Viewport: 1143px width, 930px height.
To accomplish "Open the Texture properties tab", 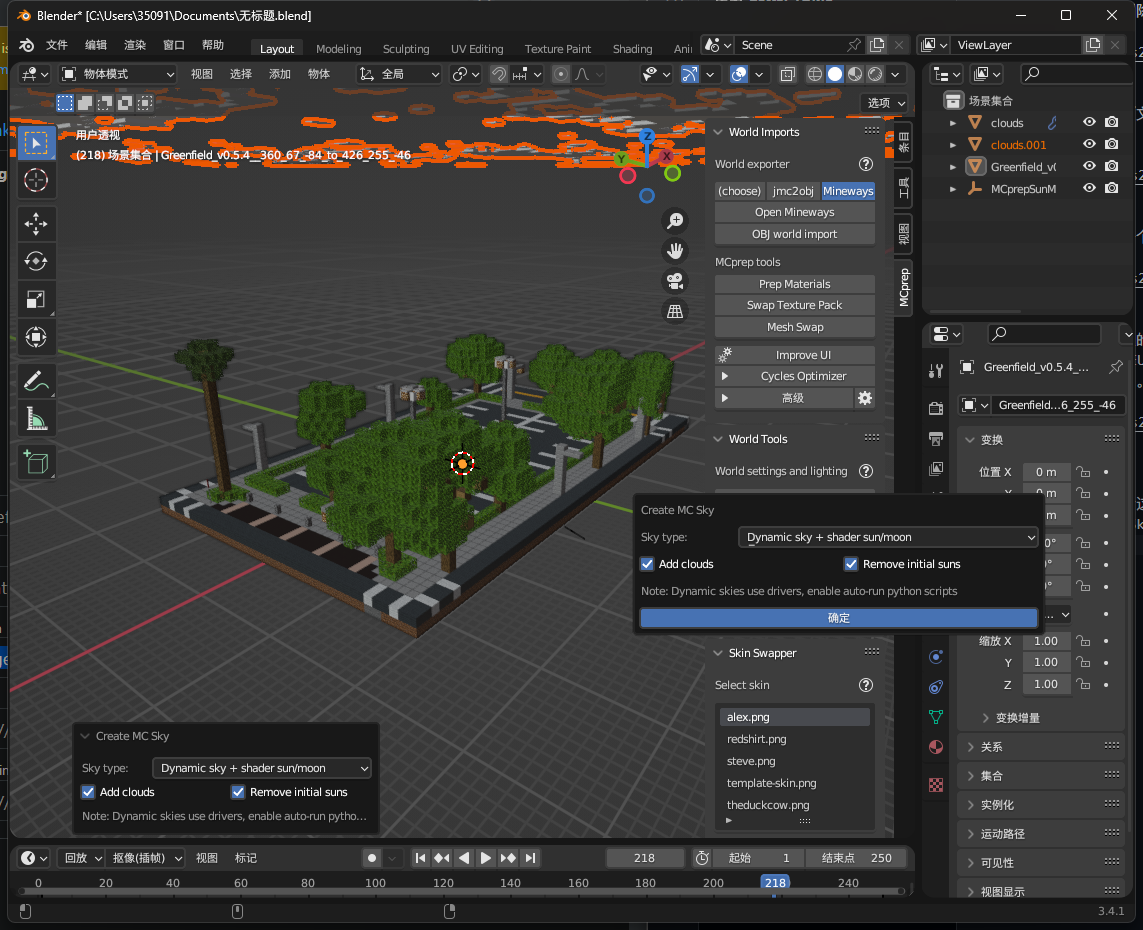I will pyautogui.click(x=936, y=785).
